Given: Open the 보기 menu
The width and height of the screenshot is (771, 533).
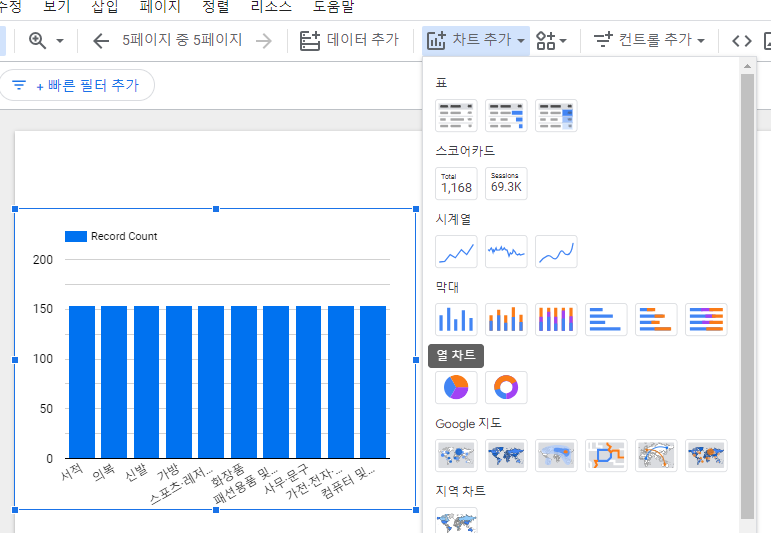Looking at the screenshot, I should click(x=57, y=6).
